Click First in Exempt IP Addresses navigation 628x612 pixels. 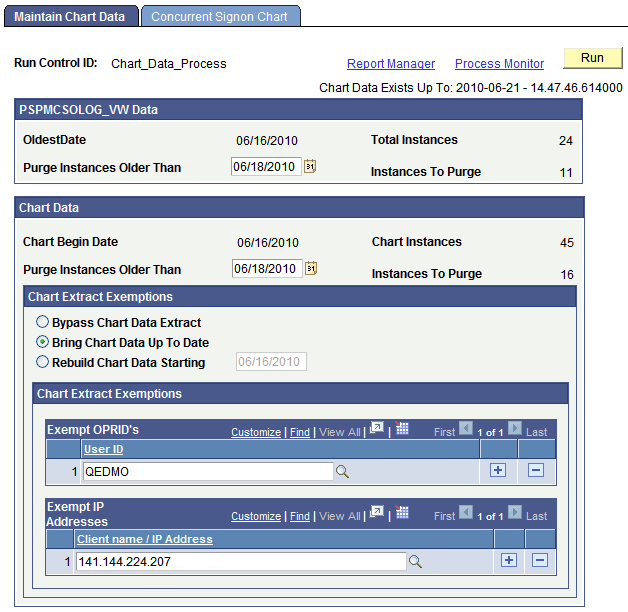click(x=445, y=516)
